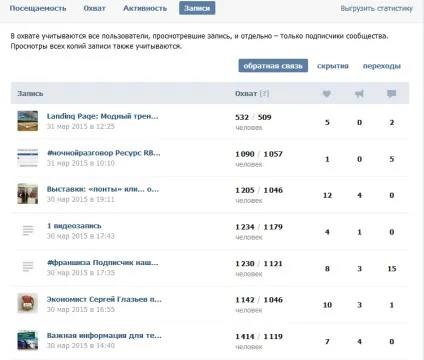Click likes count 12 in Выставки row

tap(327, 195)
